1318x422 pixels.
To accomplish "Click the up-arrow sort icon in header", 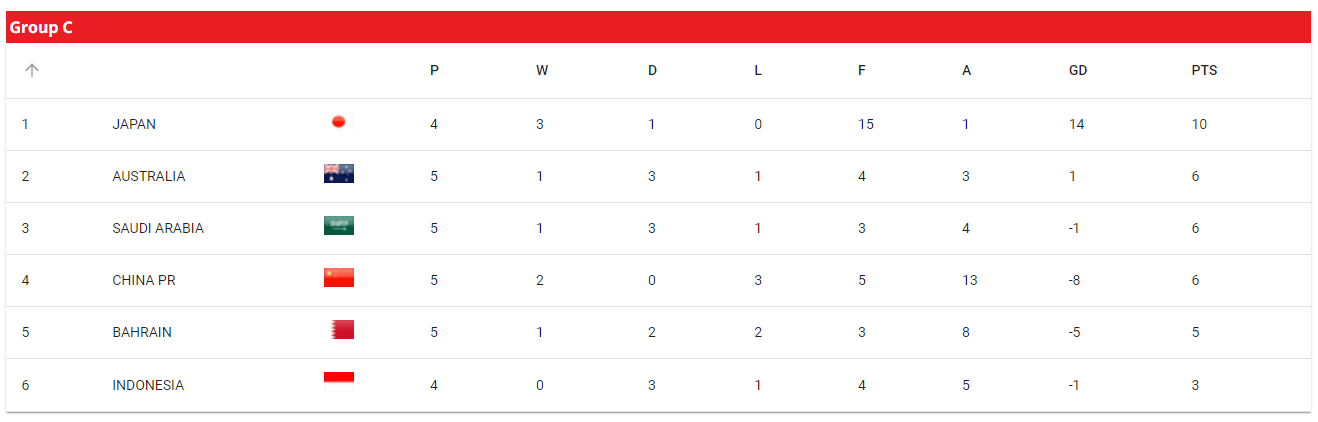I will pos(32,71).
